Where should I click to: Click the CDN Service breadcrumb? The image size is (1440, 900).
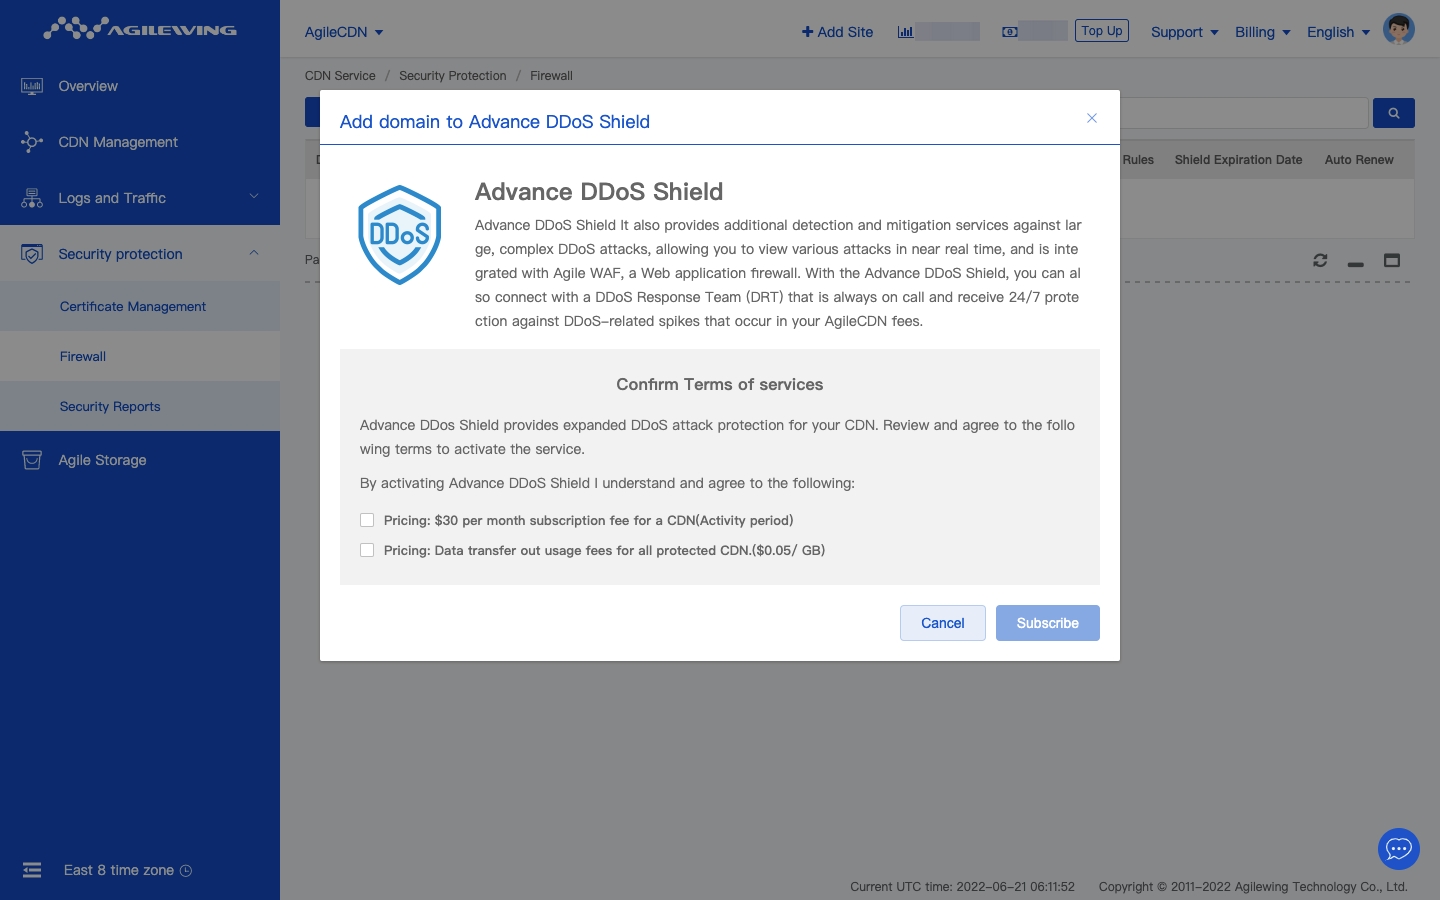(340, 76)
